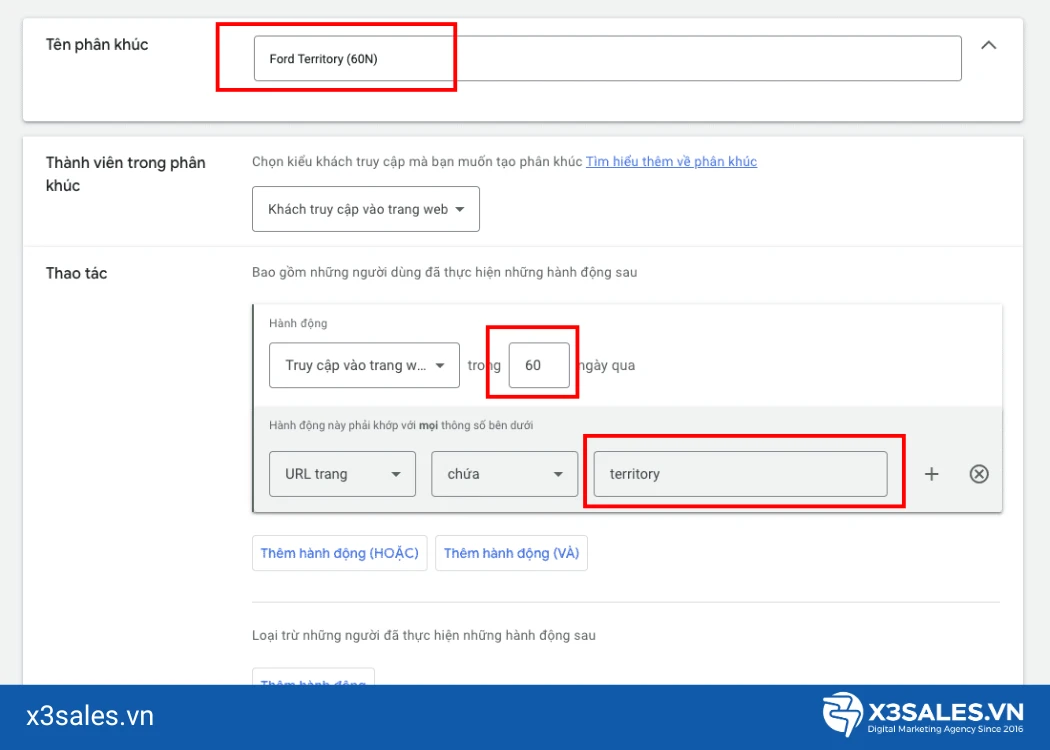The image size is (1050, 750).
Task: Click the Thành viên trong phân khúc label
Action: (x=125, y=174)
